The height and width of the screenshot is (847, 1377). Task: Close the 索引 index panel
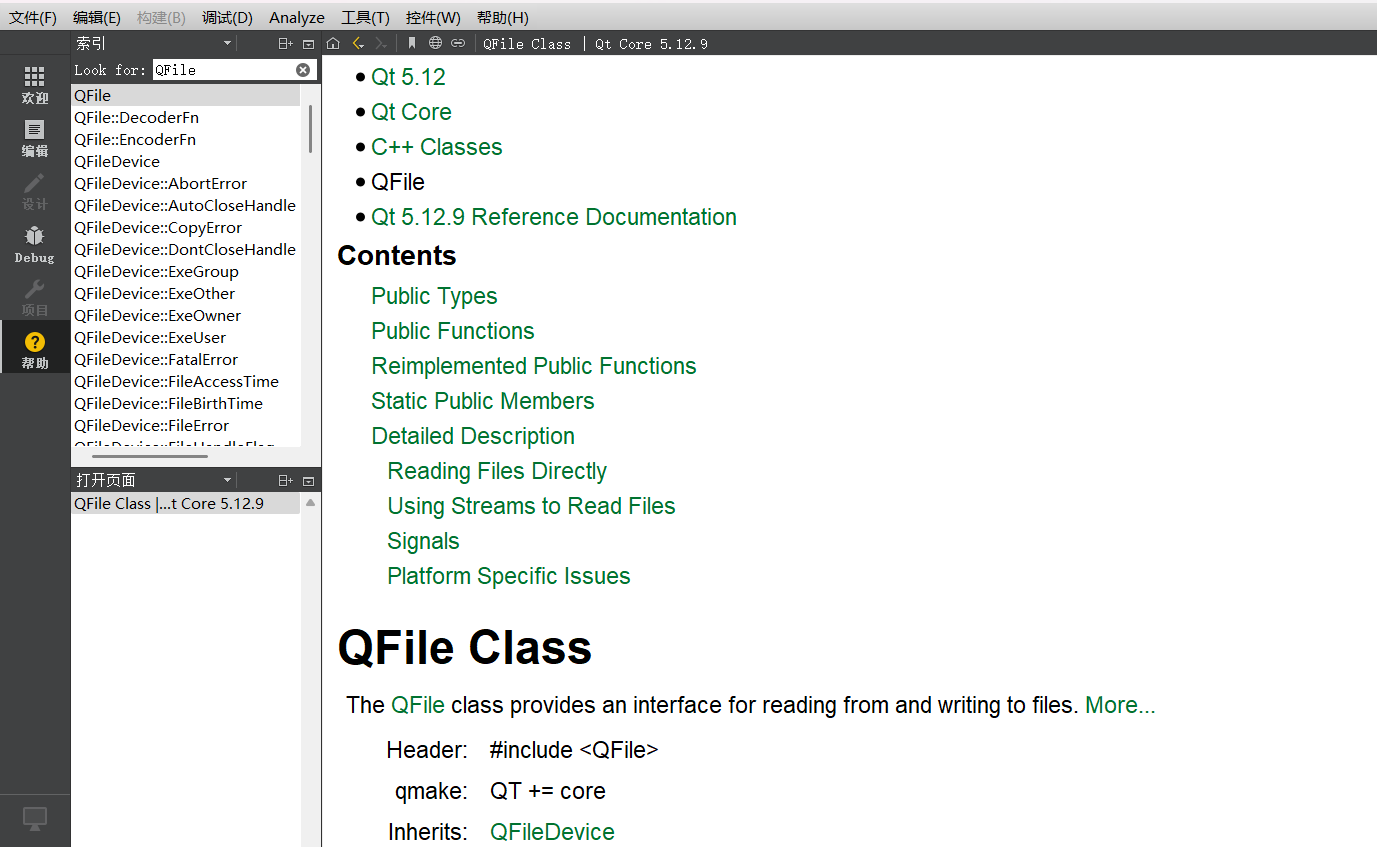pos(308,43)
